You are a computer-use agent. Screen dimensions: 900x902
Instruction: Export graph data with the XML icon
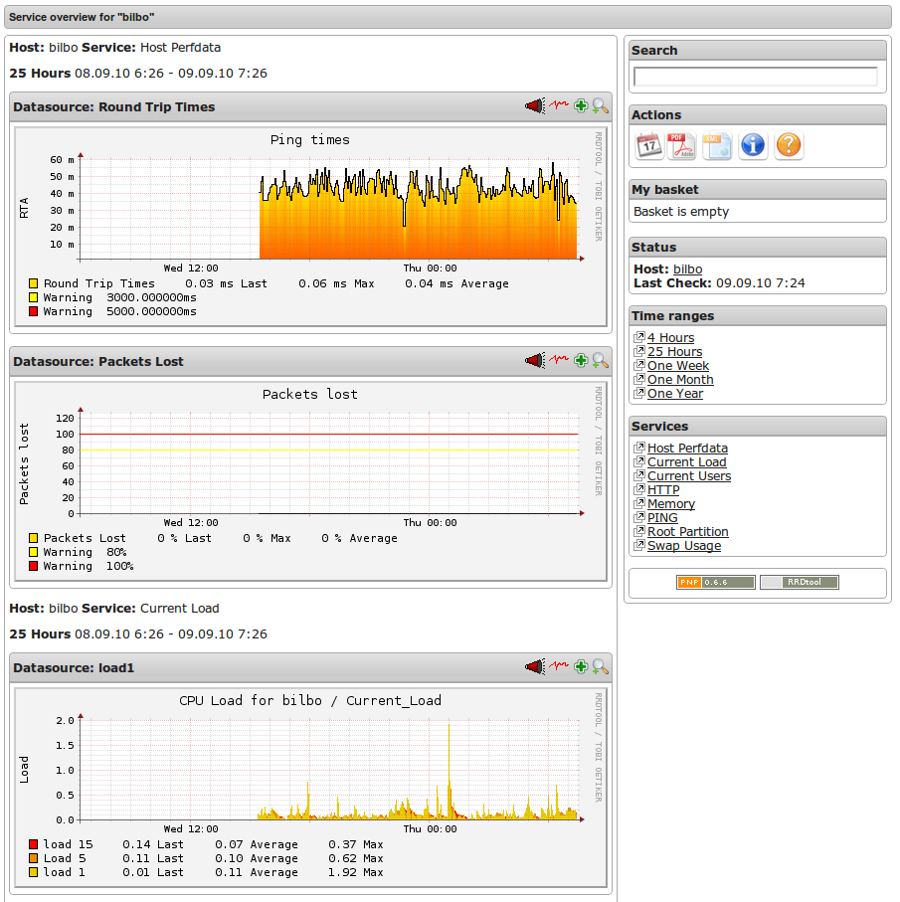(716, 144)
